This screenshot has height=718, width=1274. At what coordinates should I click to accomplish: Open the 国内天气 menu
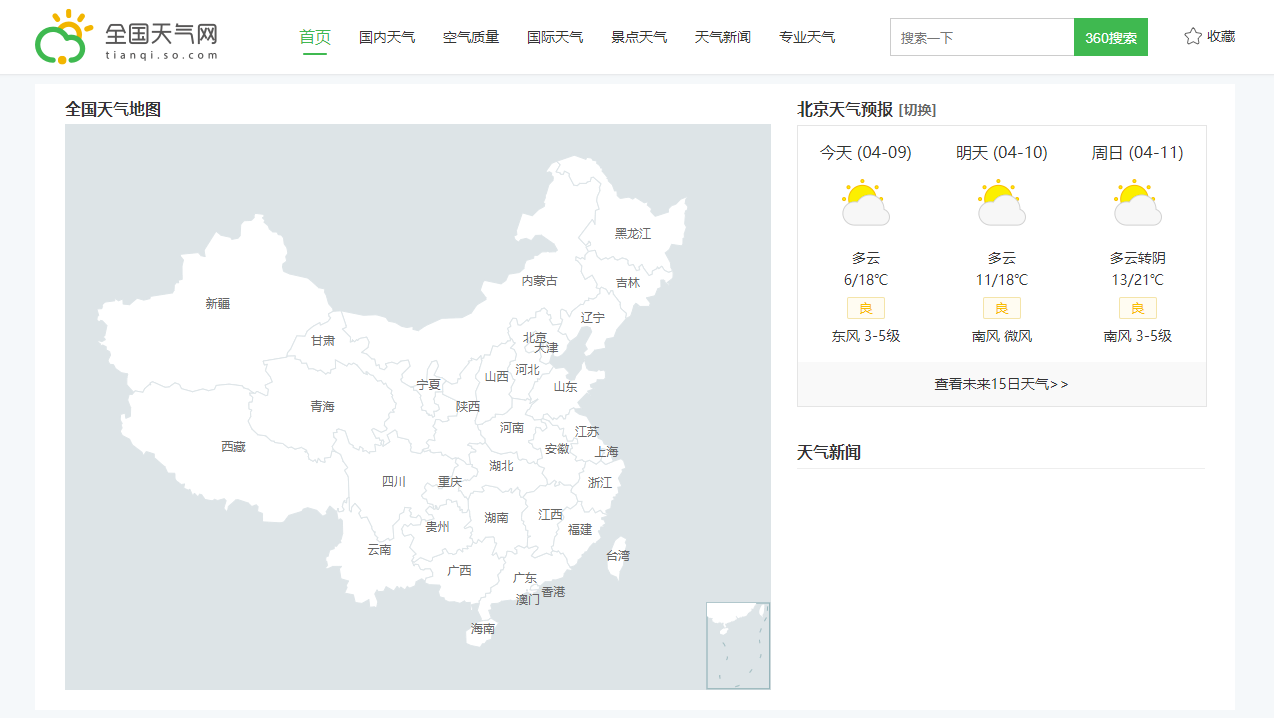point(387,37)
